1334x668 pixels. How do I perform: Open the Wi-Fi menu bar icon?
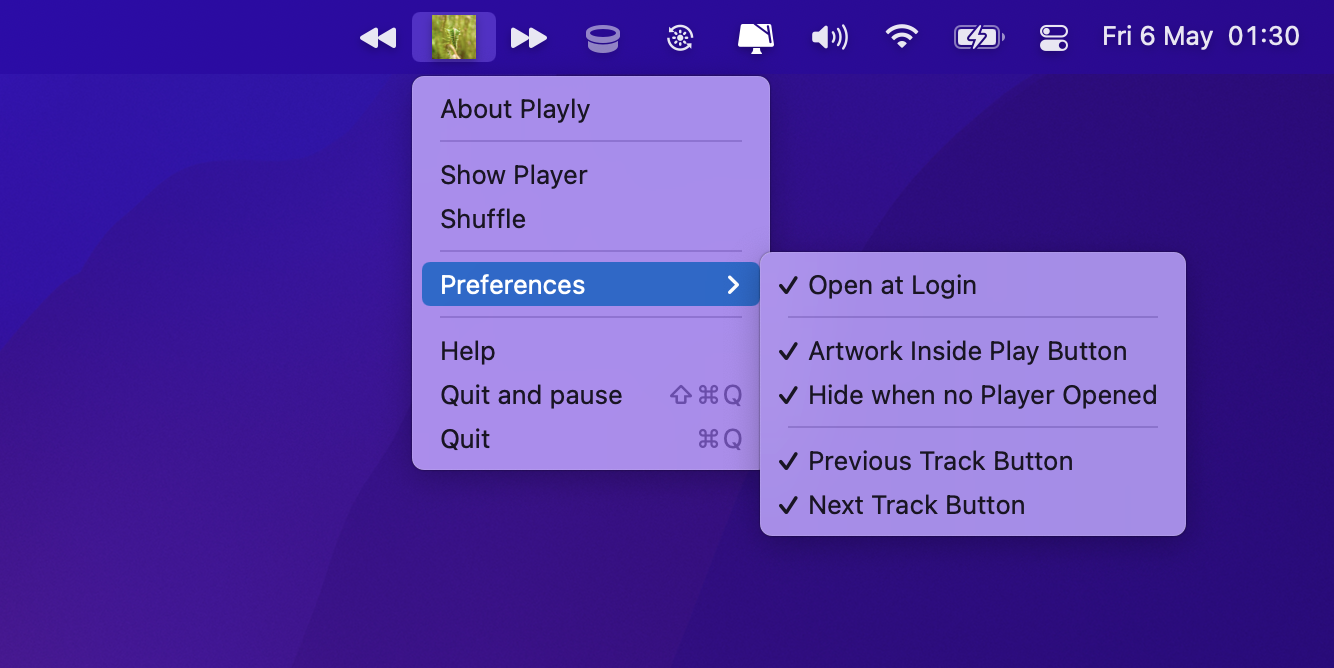[902, 37]
